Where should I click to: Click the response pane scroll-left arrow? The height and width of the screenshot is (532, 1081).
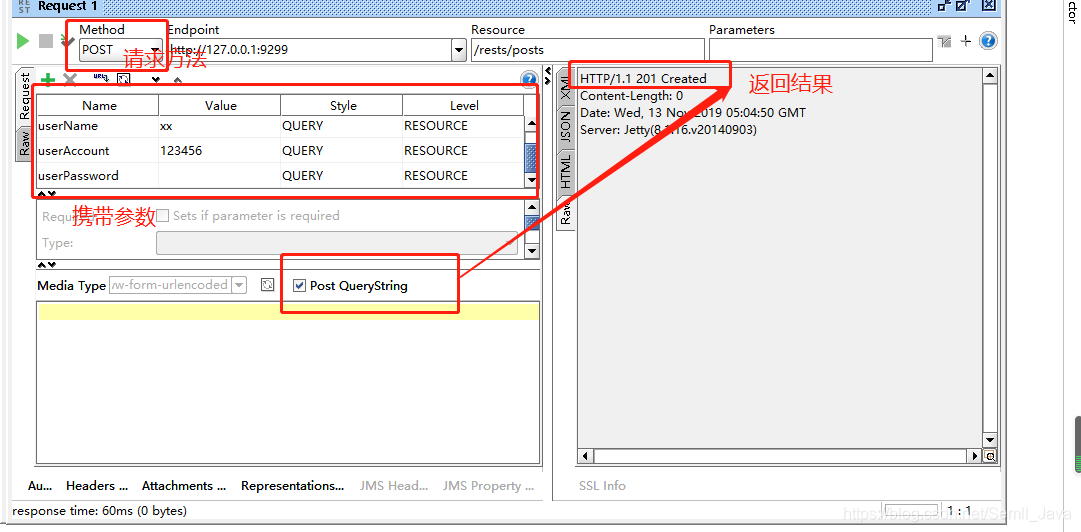pyautogui.click(x=586, y=456)
